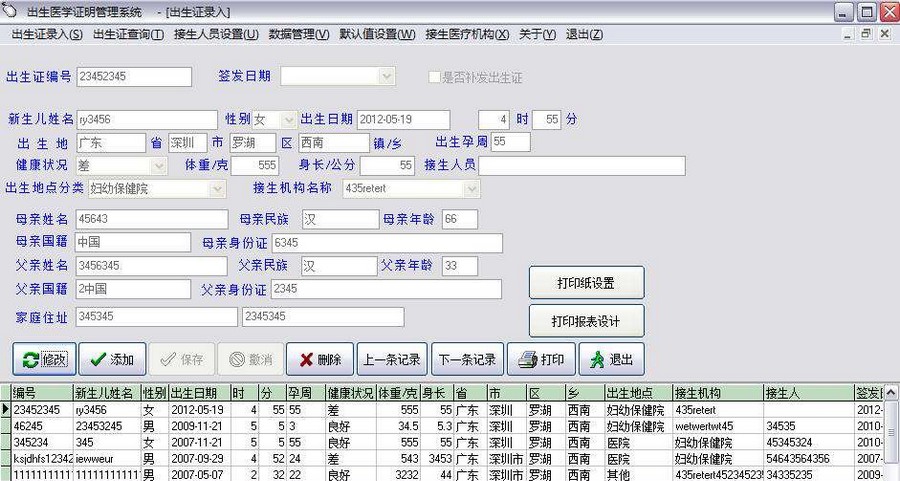Click 退出(Z) menu item

click(584, 34)
